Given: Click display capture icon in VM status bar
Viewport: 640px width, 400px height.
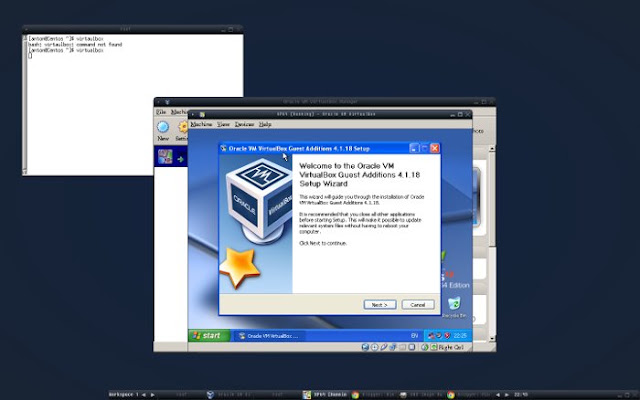Looking at the screenshot, I should [412, 347].
